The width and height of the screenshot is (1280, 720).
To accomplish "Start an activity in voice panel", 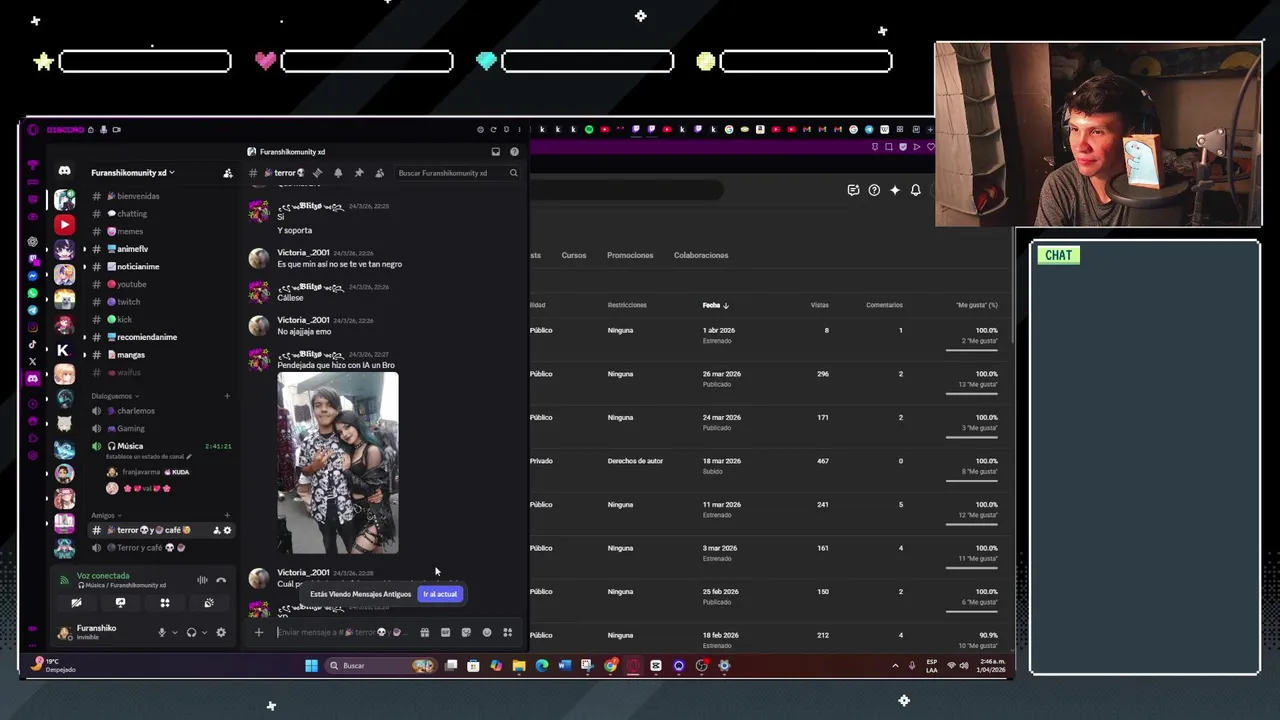I will pos(165,603).
